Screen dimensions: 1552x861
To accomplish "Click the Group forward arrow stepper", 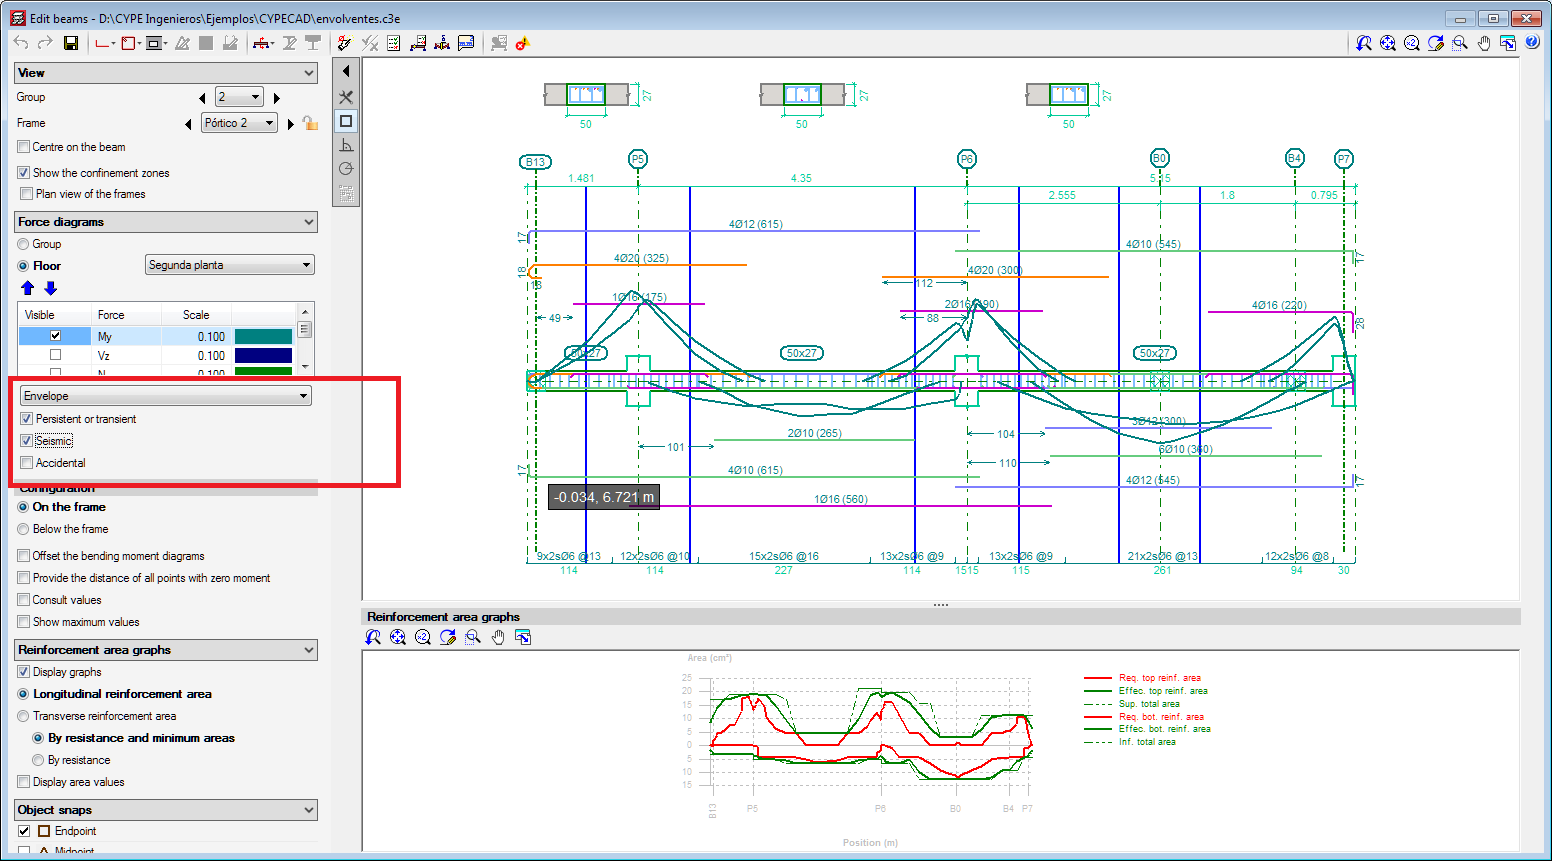I will click(x=279, y=96).
